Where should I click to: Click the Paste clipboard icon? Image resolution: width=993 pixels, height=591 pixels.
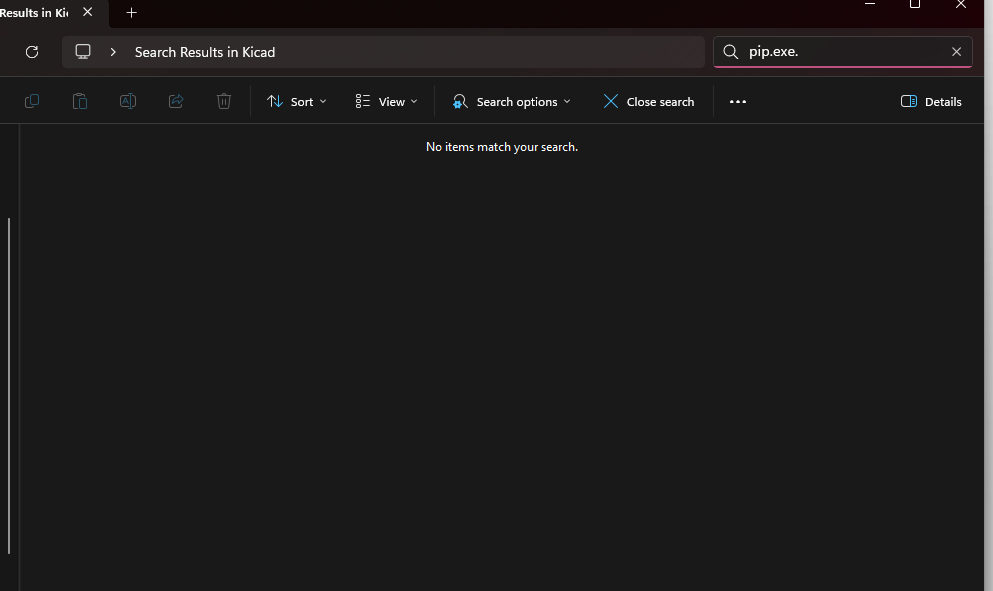point(80,101)
